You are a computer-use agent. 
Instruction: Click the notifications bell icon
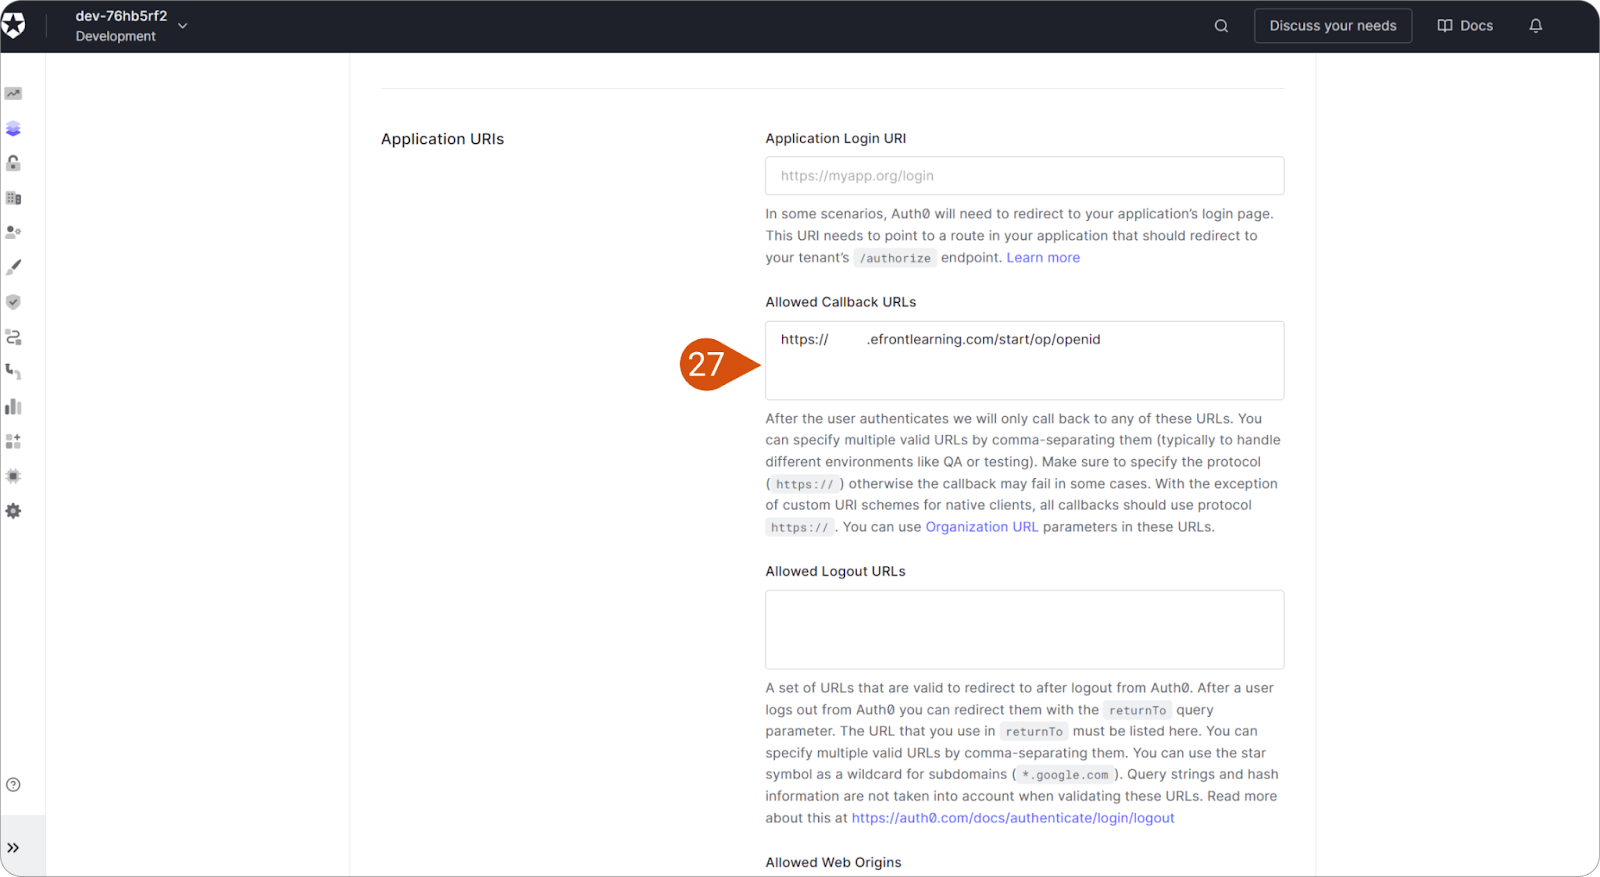1536,26
